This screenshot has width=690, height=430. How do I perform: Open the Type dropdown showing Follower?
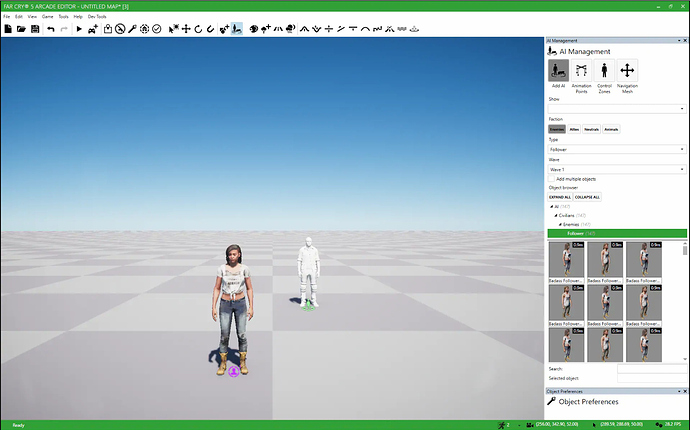[617, 150]
